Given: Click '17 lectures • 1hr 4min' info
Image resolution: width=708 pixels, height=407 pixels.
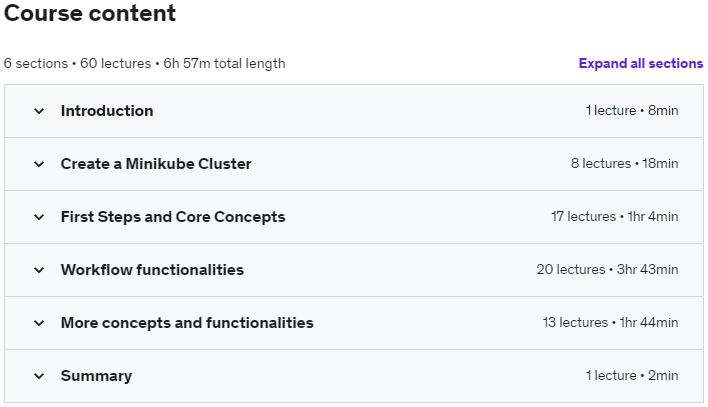Looking at the screenshot, I should coord(614,217).
